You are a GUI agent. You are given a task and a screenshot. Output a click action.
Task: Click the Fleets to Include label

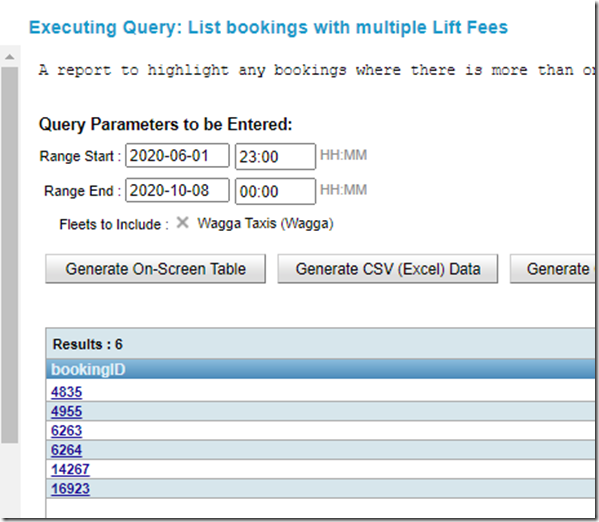[x=113, y=224]
